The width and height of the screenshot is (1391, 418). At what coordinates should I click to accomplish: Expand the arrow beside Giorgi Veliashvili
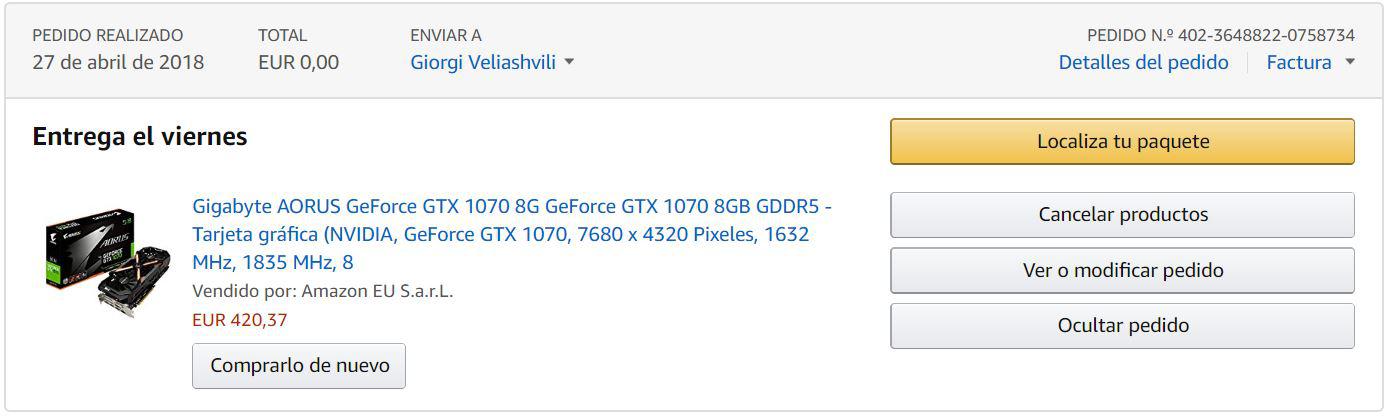coord(569,63)
